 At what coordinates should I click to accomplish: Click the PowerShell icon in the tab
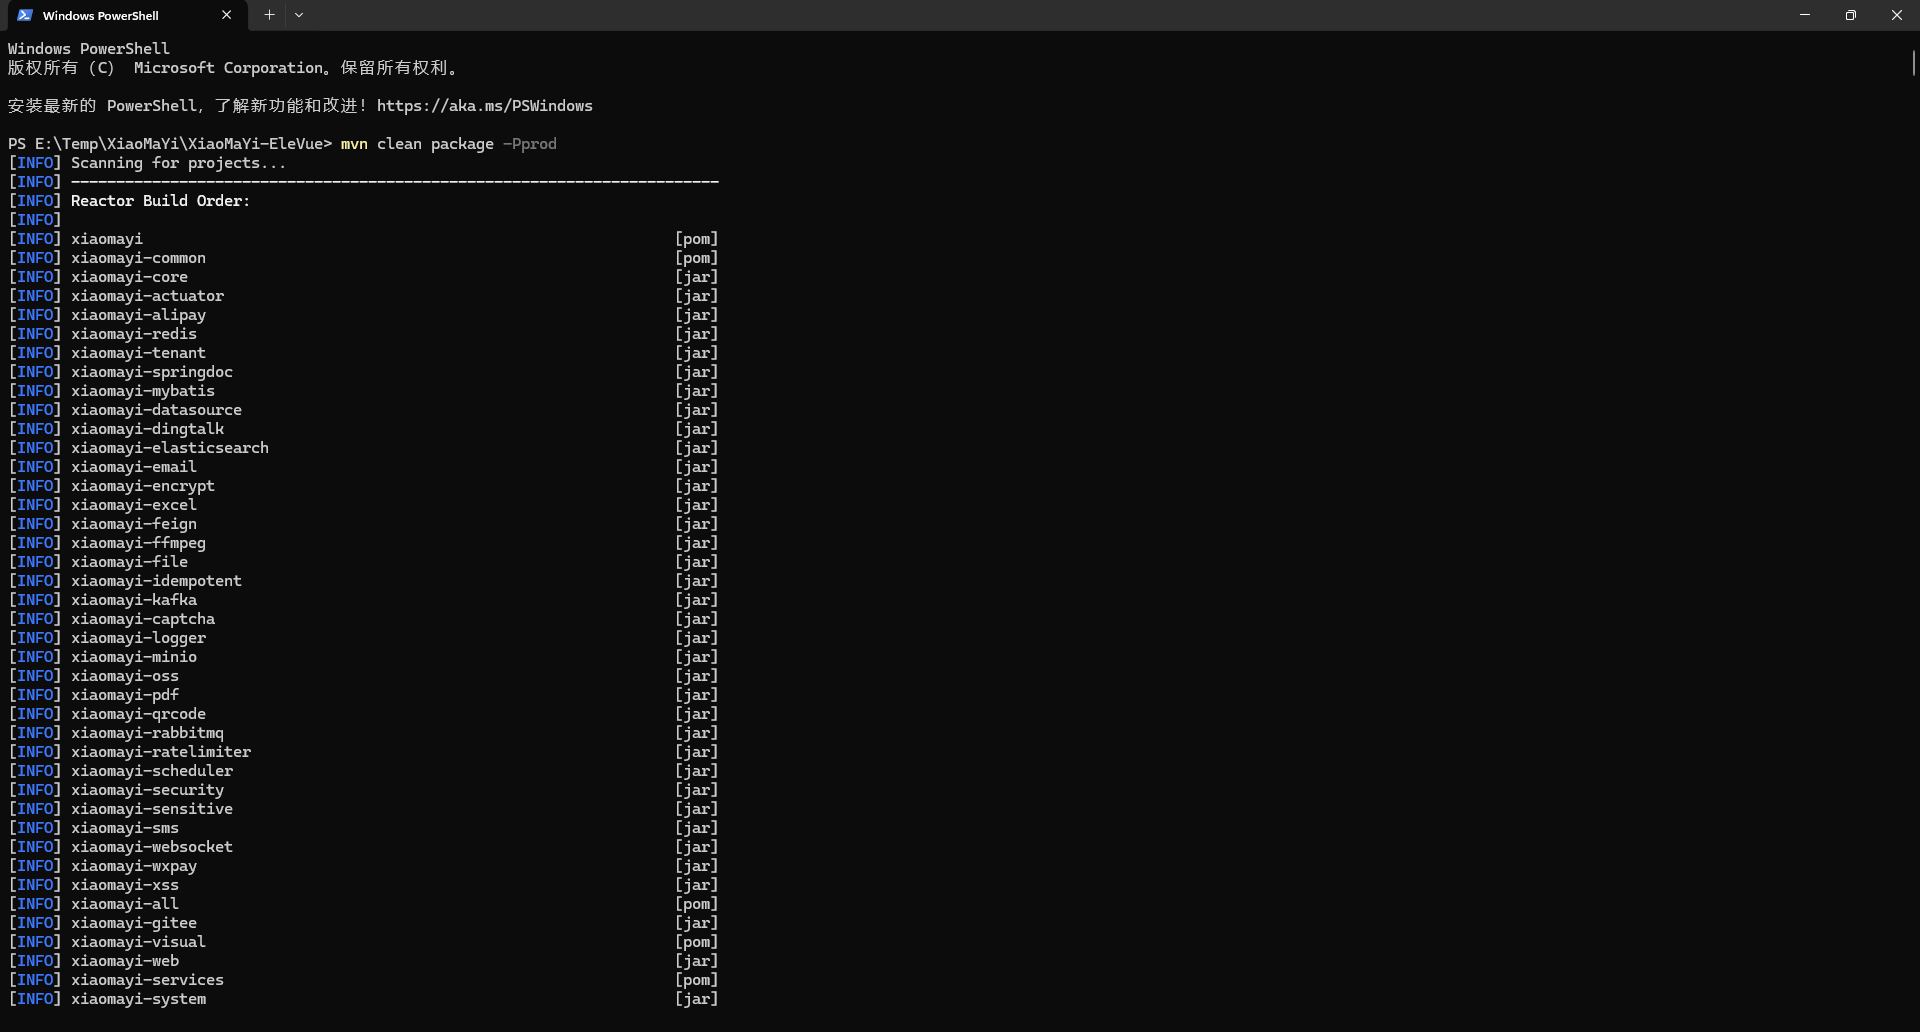[25, 15]
